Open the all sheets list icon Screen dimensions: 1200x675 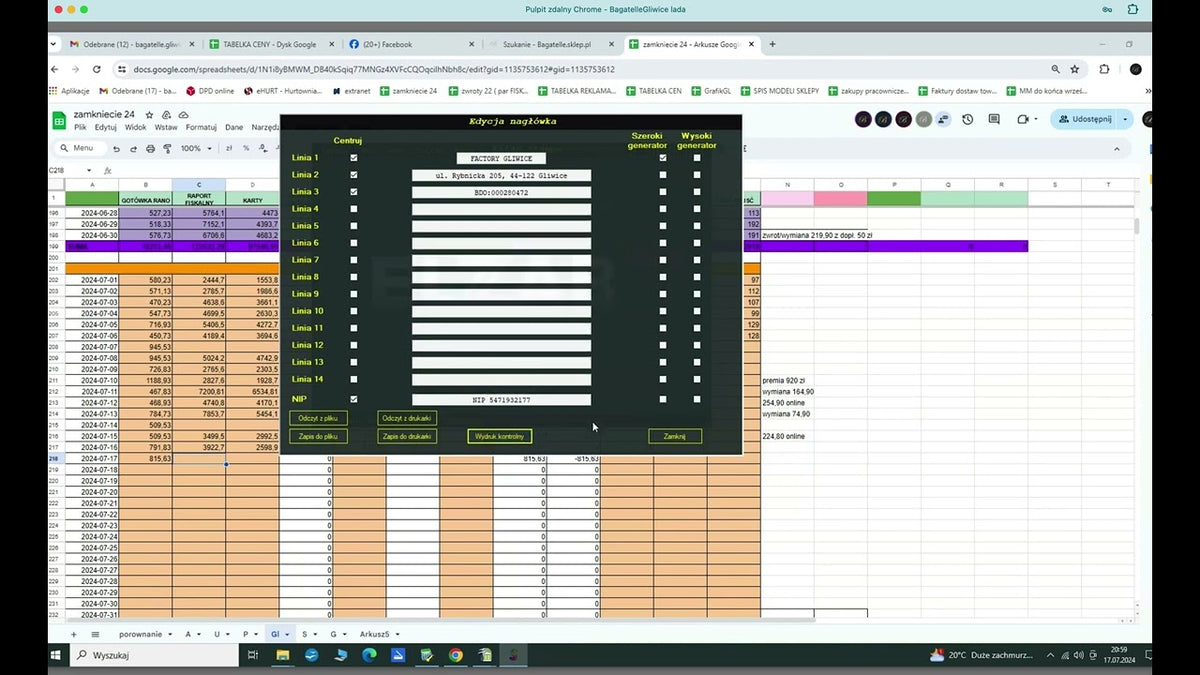pyautogui.click(x=95, y=635)
